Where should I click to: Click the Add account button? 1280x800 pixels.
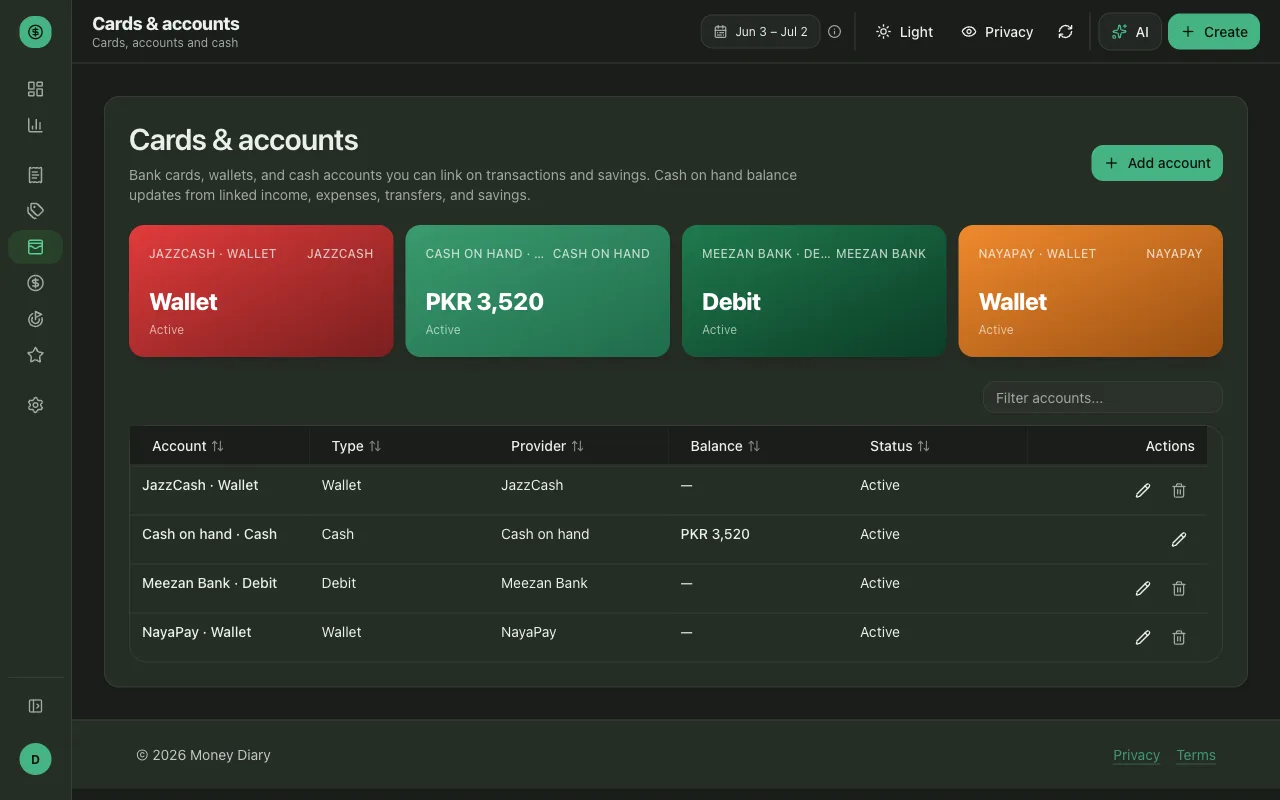click(x=1157, y=163)
